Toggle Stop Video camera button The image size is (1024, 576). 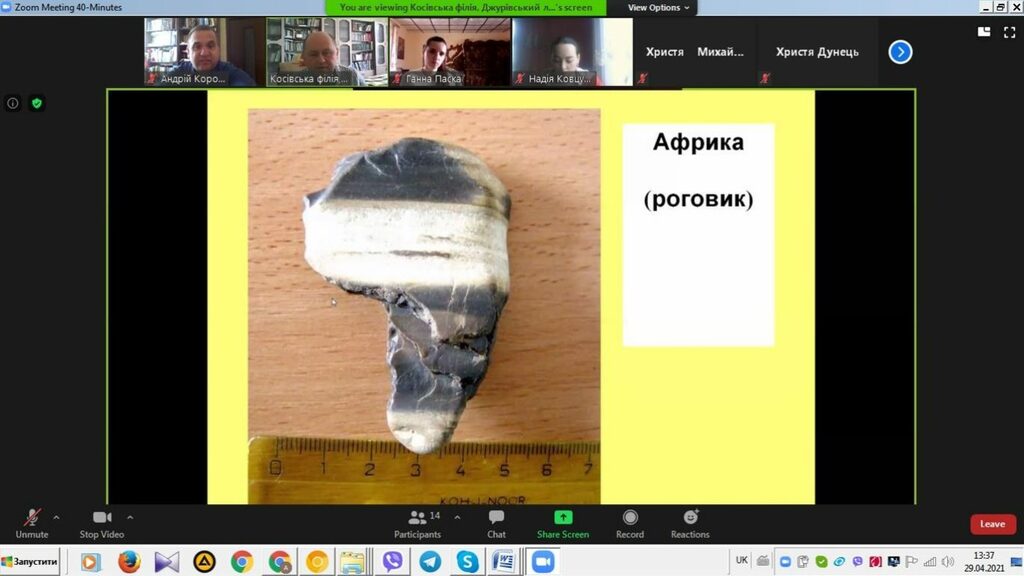(101, 518)
